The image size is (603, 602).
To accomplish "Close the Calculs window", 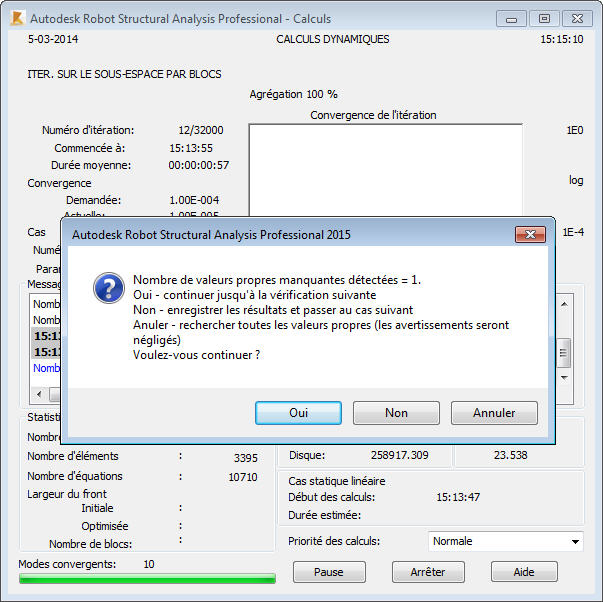I will point(577,19).
